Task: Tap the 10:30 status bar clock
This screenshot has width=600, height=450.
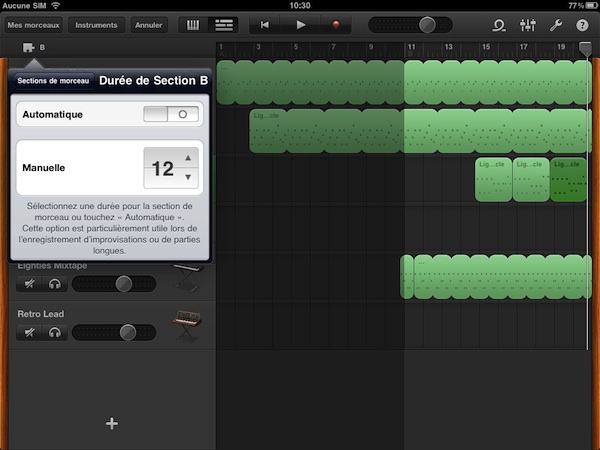Action: pos(300,5)
